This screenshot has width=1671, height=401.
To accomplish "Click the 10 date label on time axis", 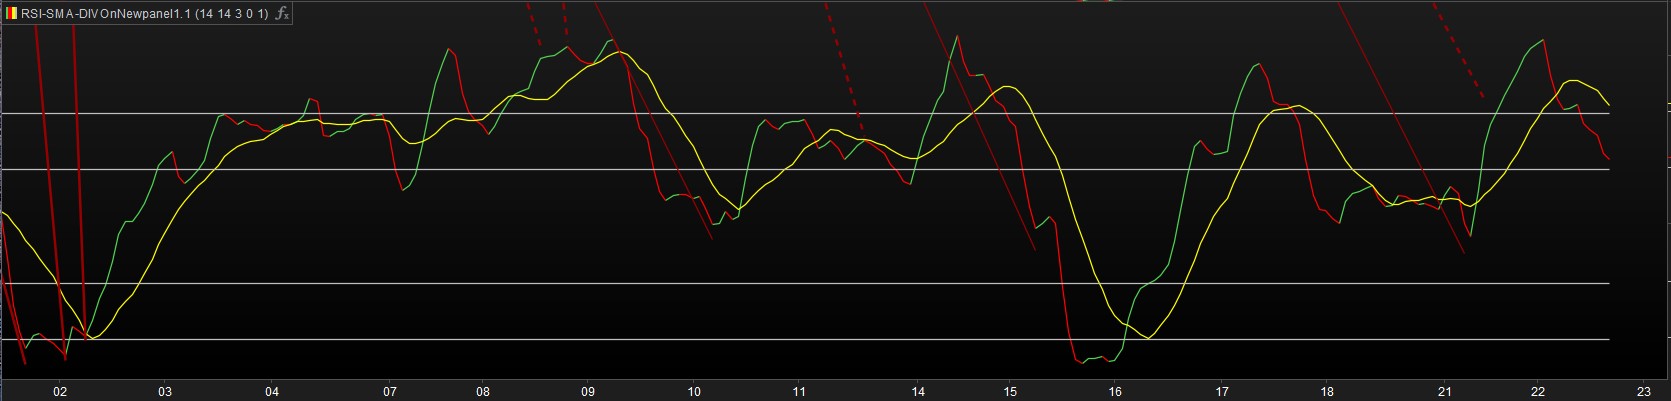I will 694,392.
